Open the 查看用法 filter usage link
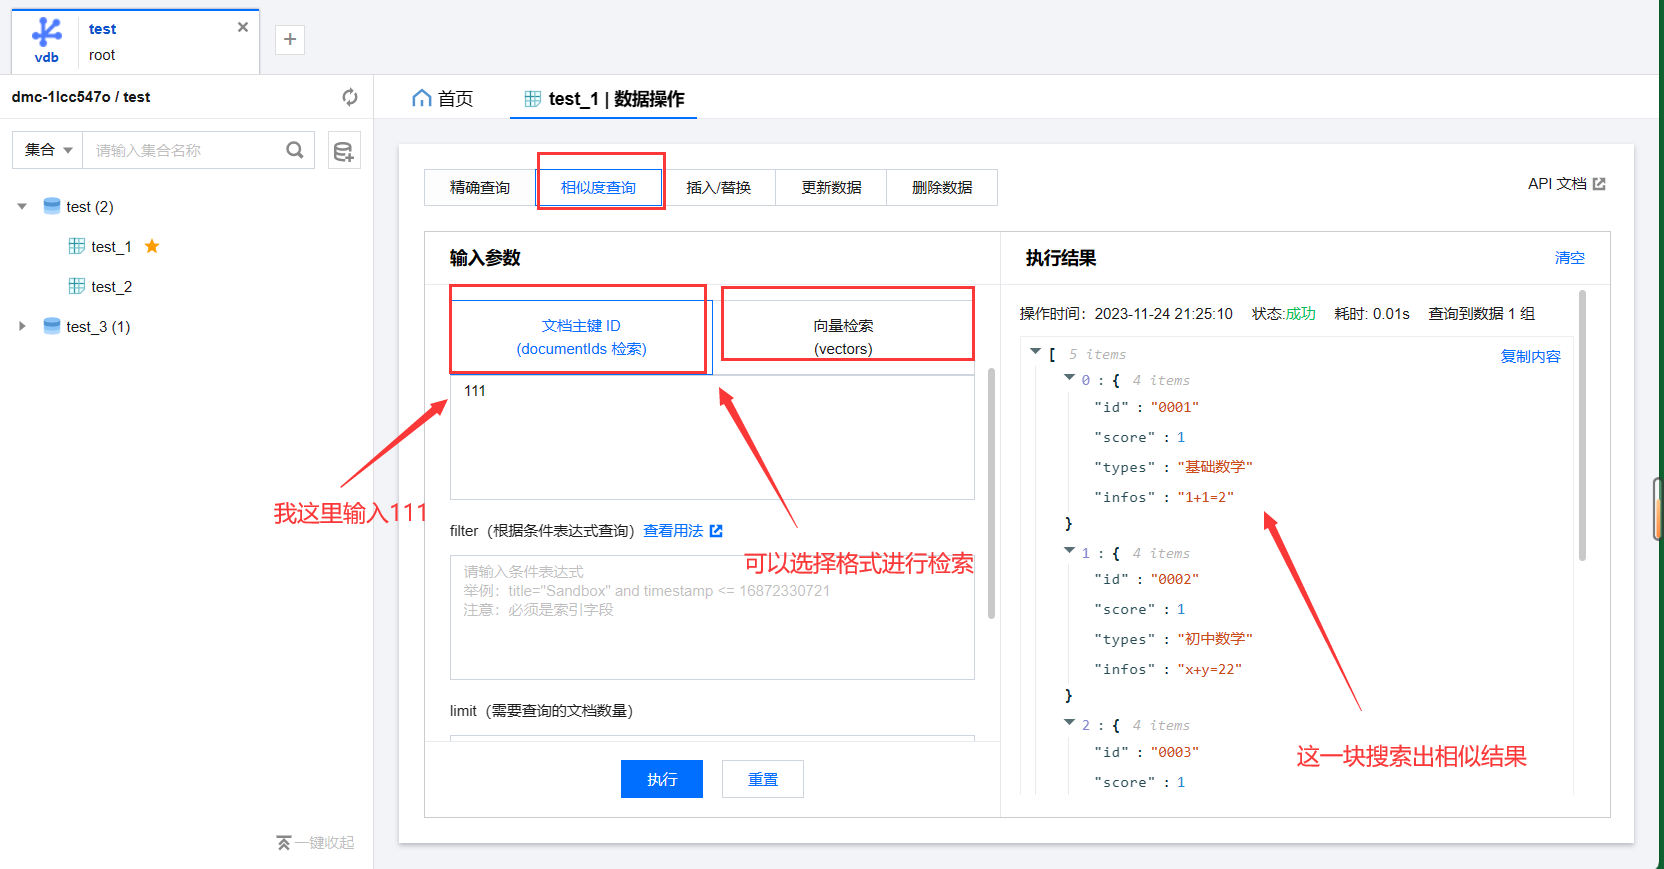The height and width of the screenshot is (869, 1664). [673, 531]
